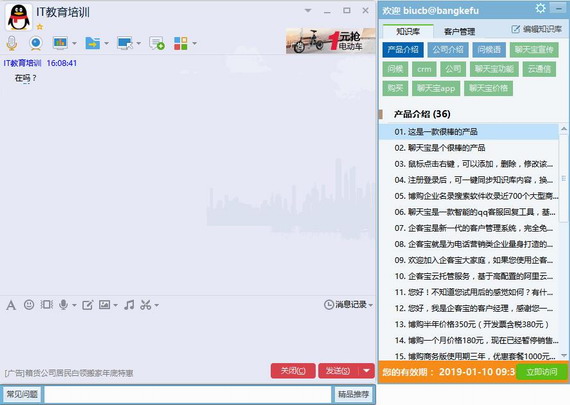Switch to the 客户管理 tab
Screen dimensions: 570x405
[459, 32]
